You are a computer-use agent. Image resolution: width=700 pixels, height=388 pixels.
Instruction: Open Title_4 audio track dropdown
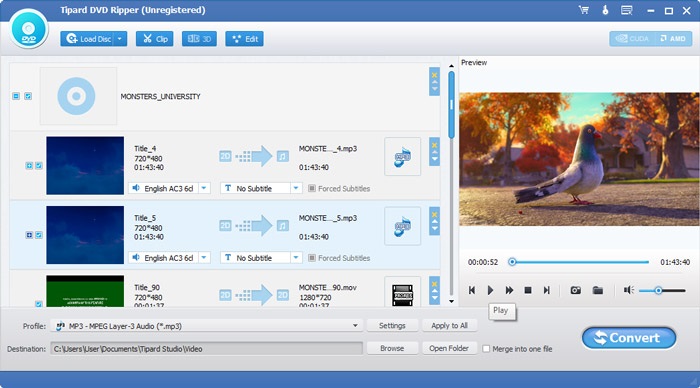[204, 188]
